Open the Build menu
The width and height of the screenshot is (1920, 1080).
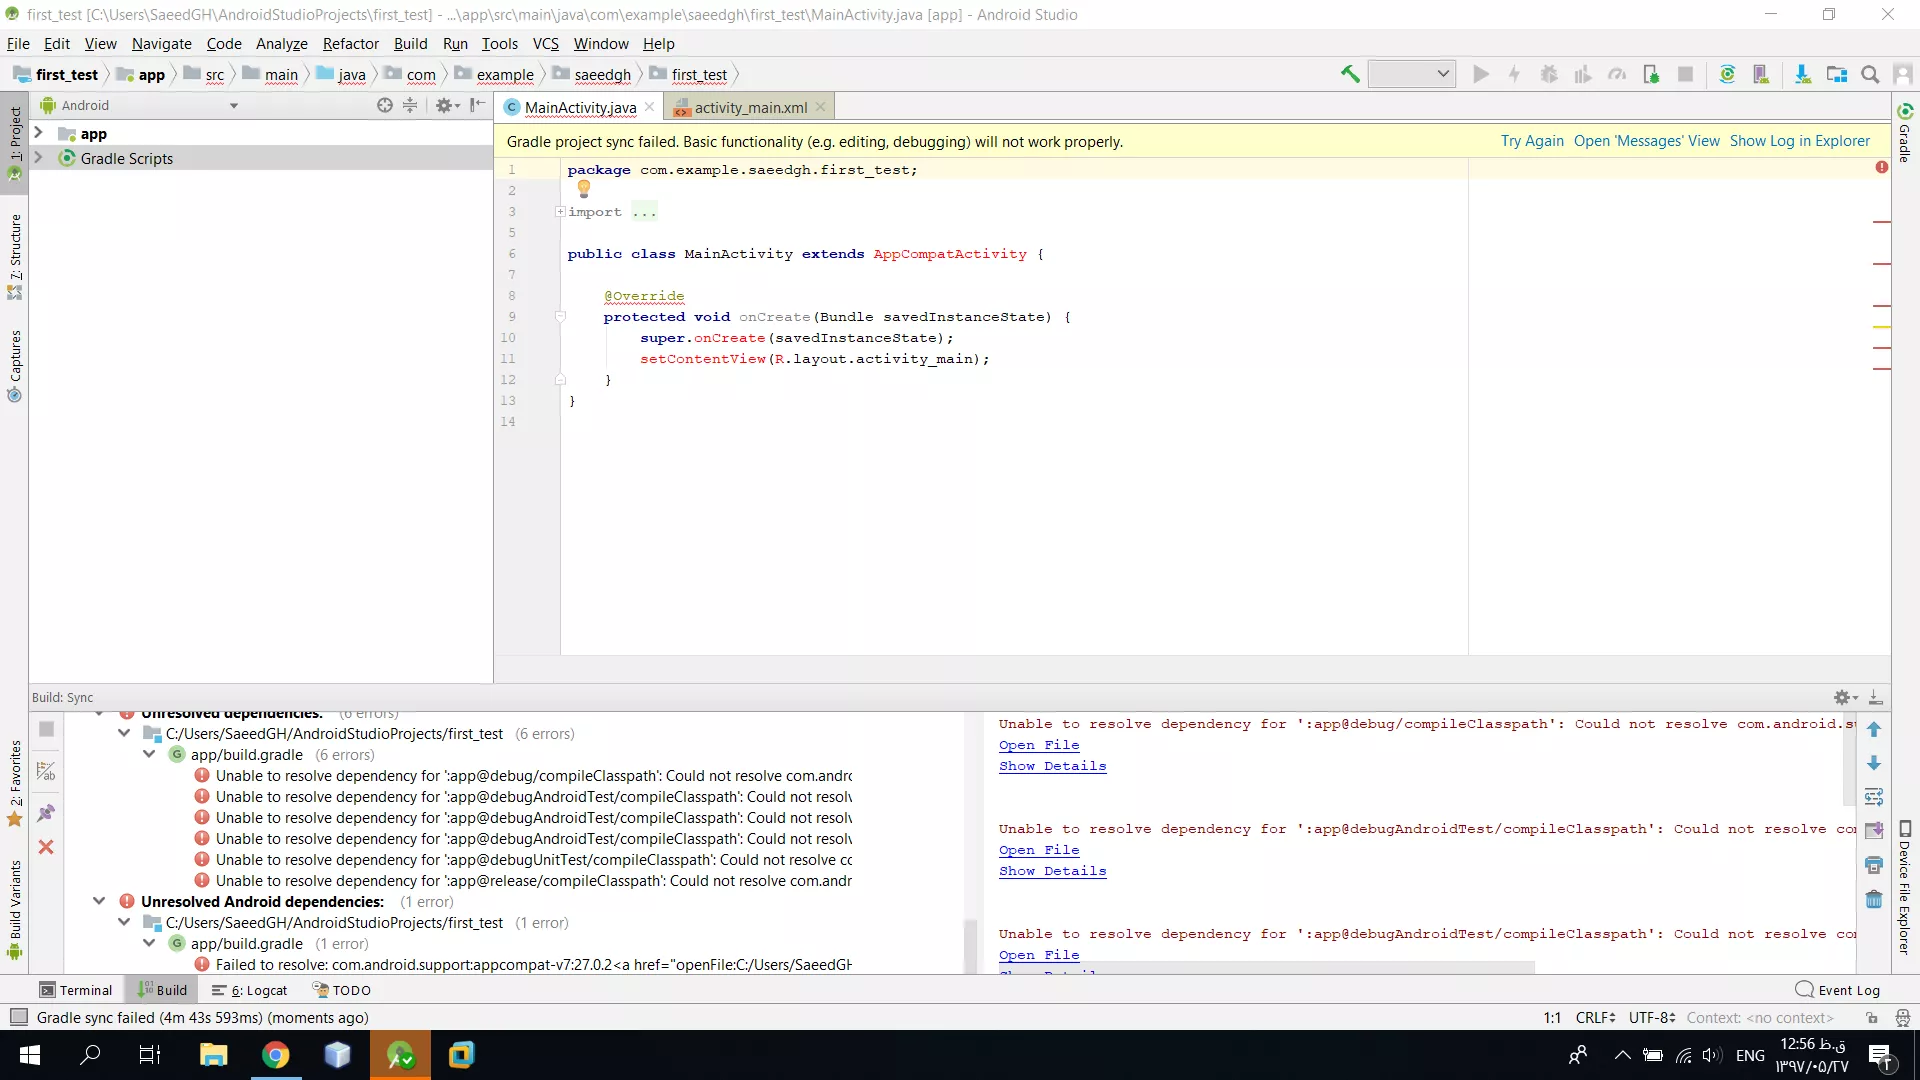click(x=410, y=44)
